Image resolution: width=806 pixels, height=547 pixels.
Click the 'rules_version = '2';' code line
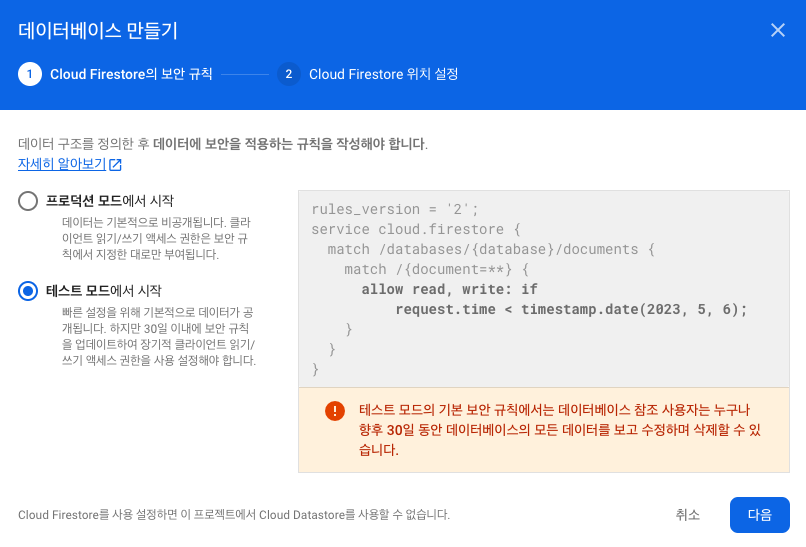coord(395,209)
